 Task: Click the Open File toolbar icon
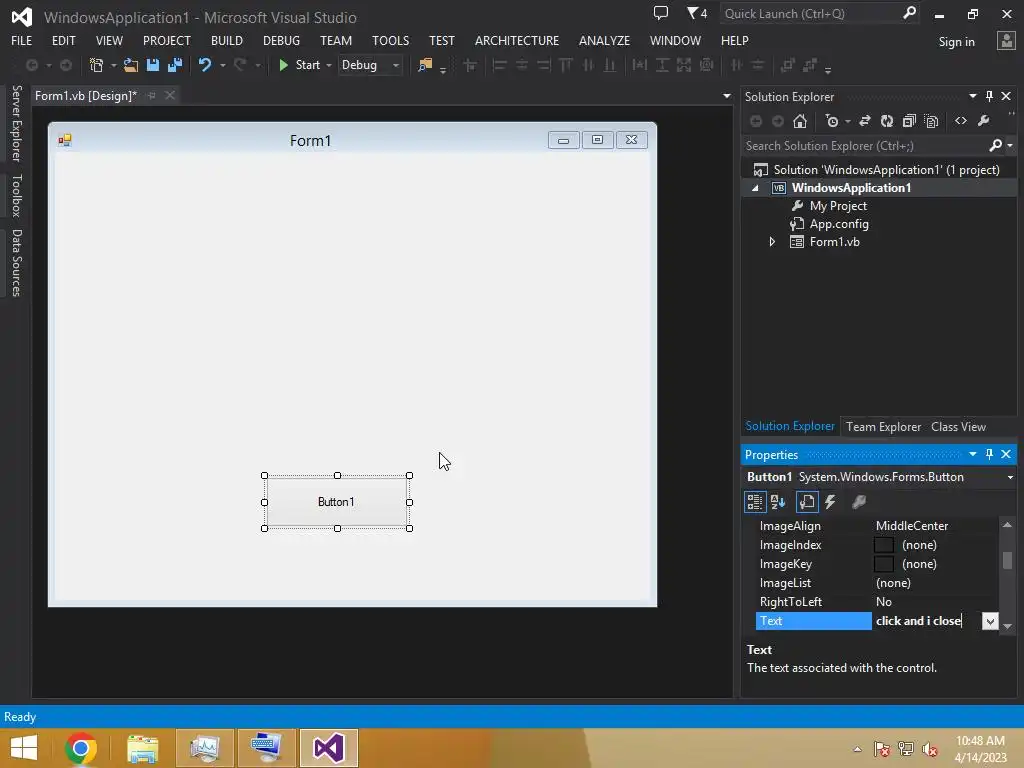tap(131, 65)
